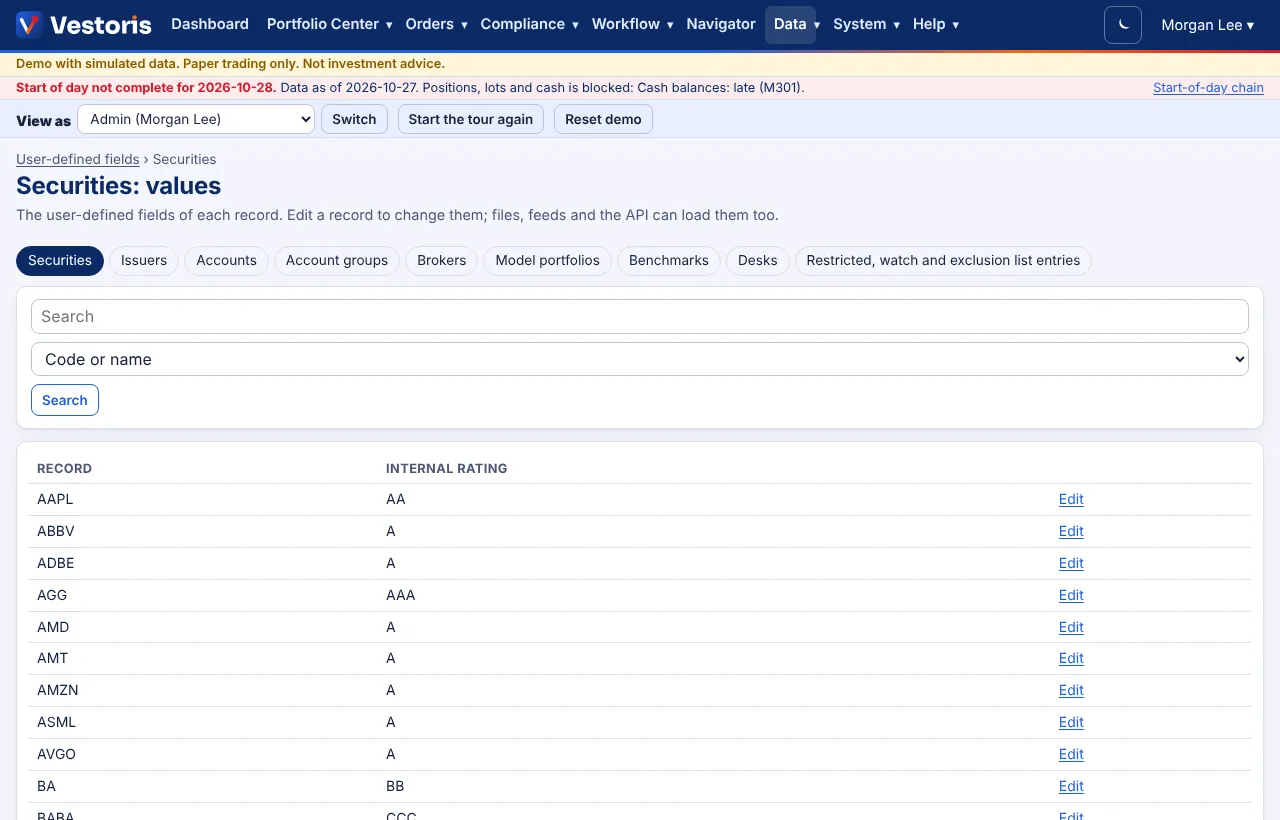The width and height of the screenshot is (1280, 820).
Task: Click the Reset demo button
Action: (x=603, y=119)
